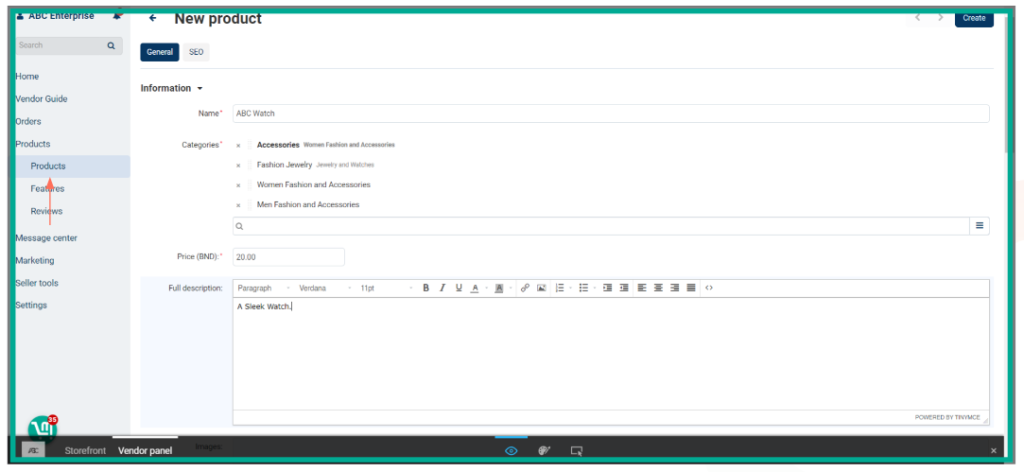Open source code view in editor
The height and width of the screenshot is (472, 1024).
tap(709, 288)
